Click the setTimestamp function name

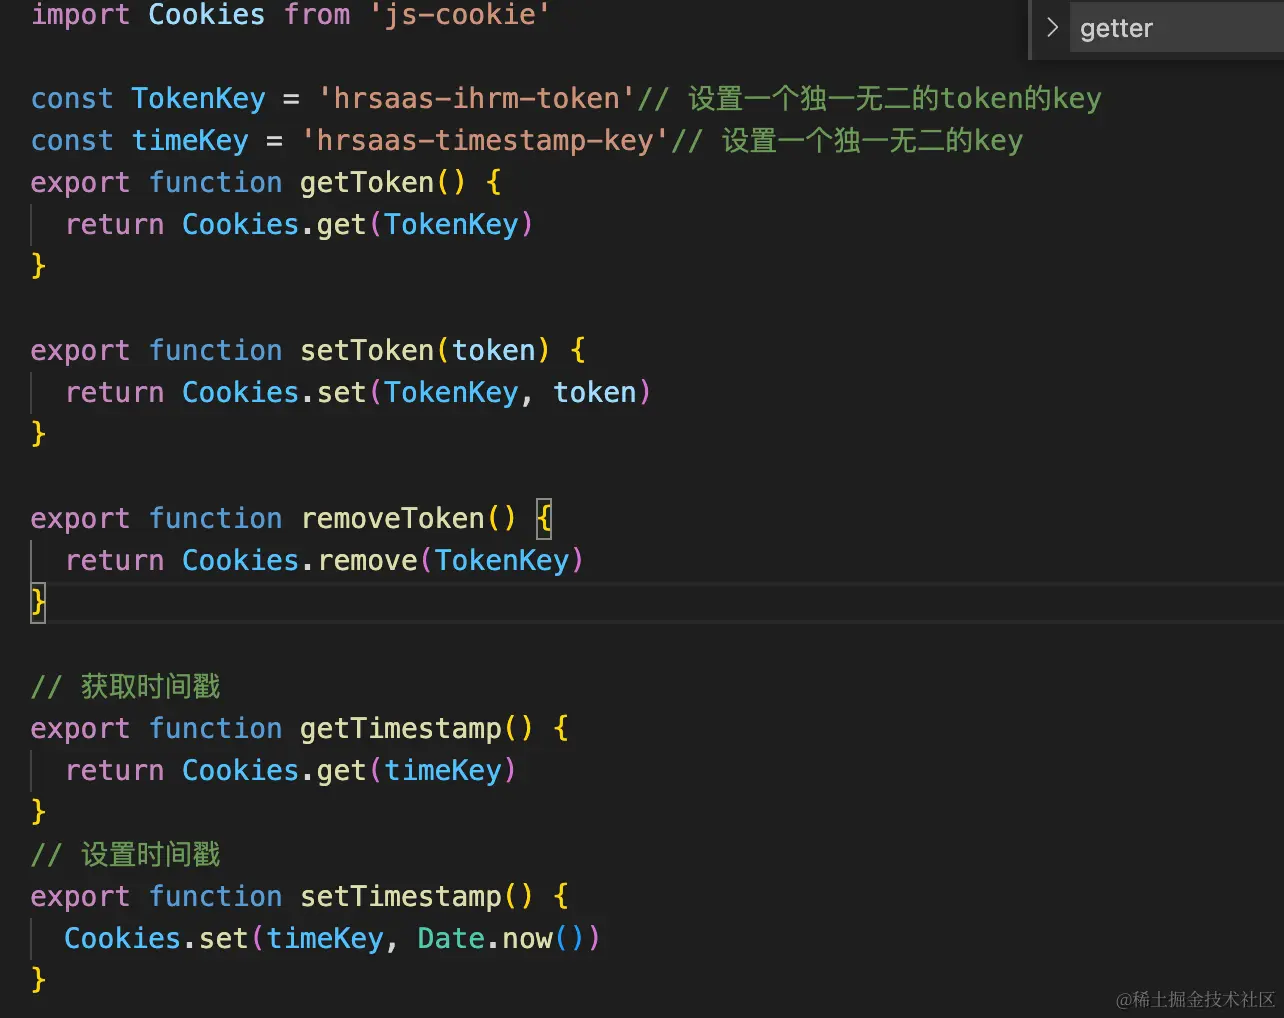401,896
